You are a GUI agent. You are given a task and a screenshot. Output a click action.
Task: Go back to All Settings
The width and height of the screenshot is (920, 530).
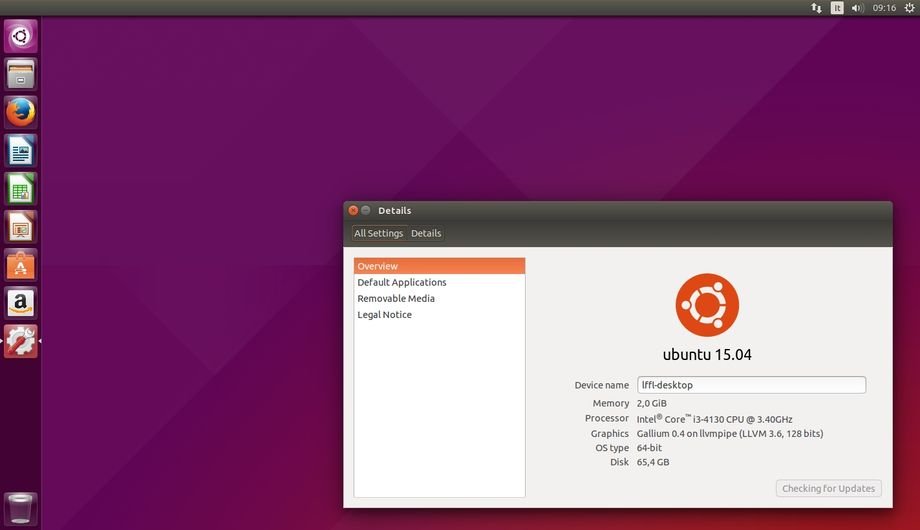coord(379,234)
